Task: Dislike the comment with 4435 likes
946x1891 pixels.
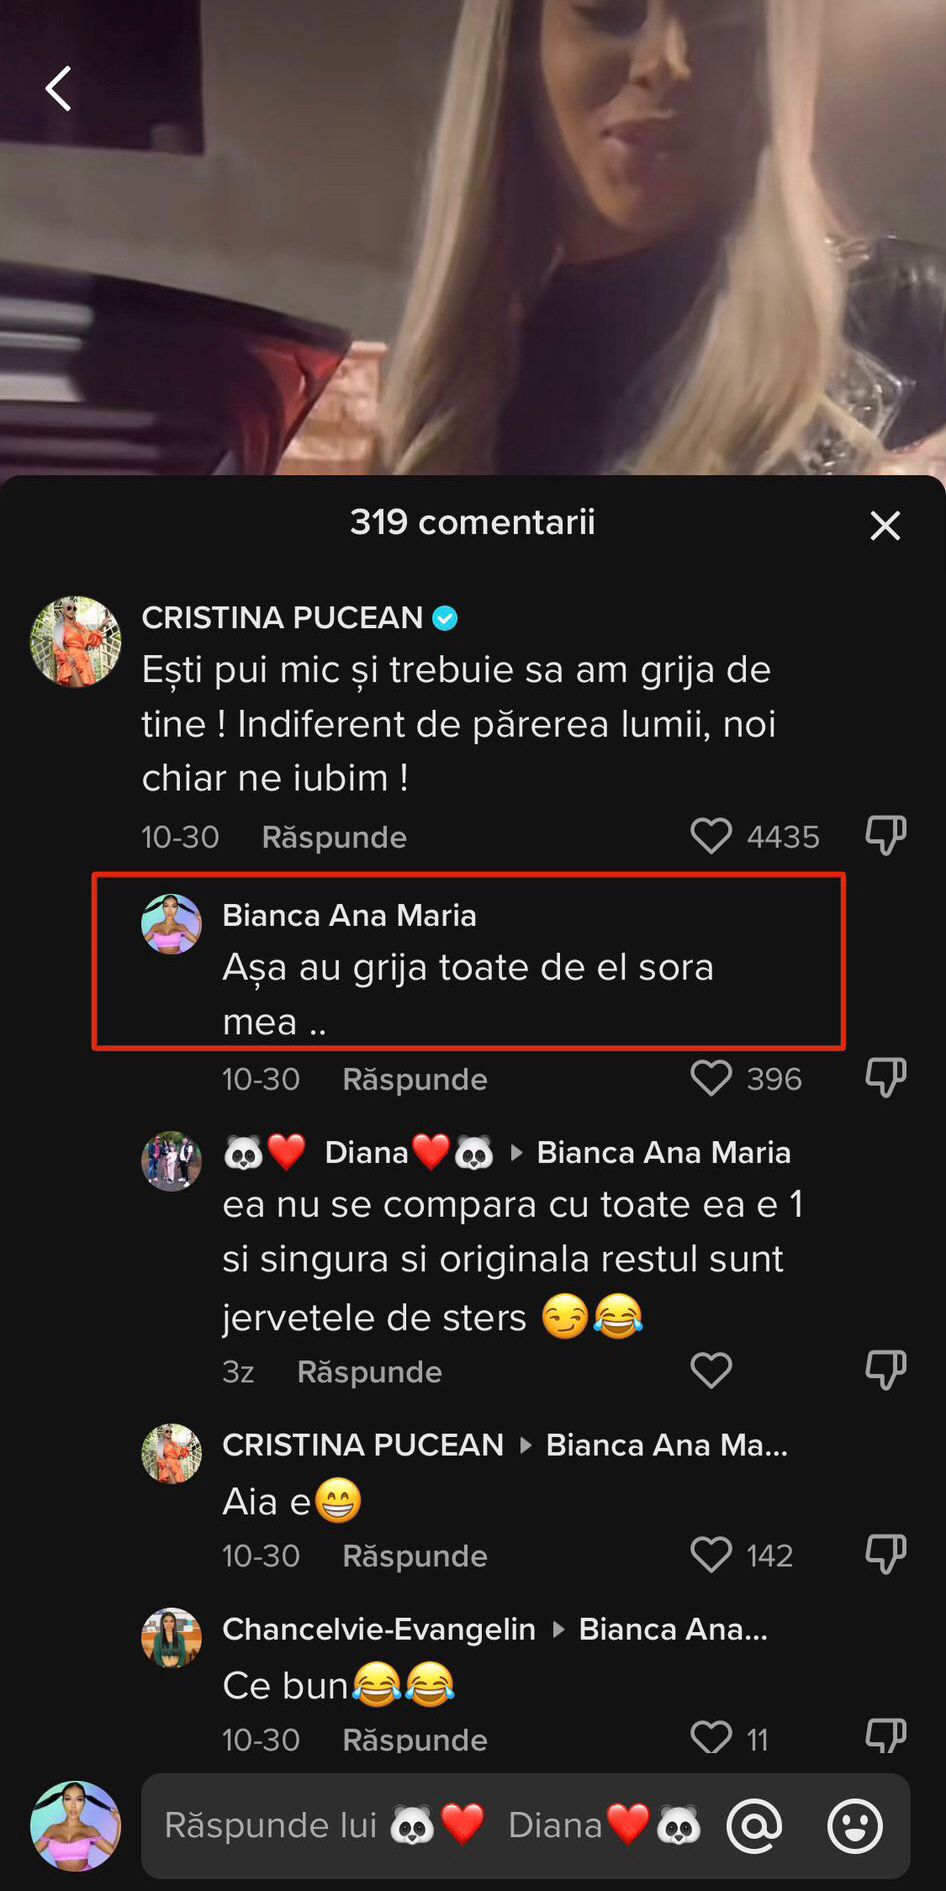Action: pos(885,835)
